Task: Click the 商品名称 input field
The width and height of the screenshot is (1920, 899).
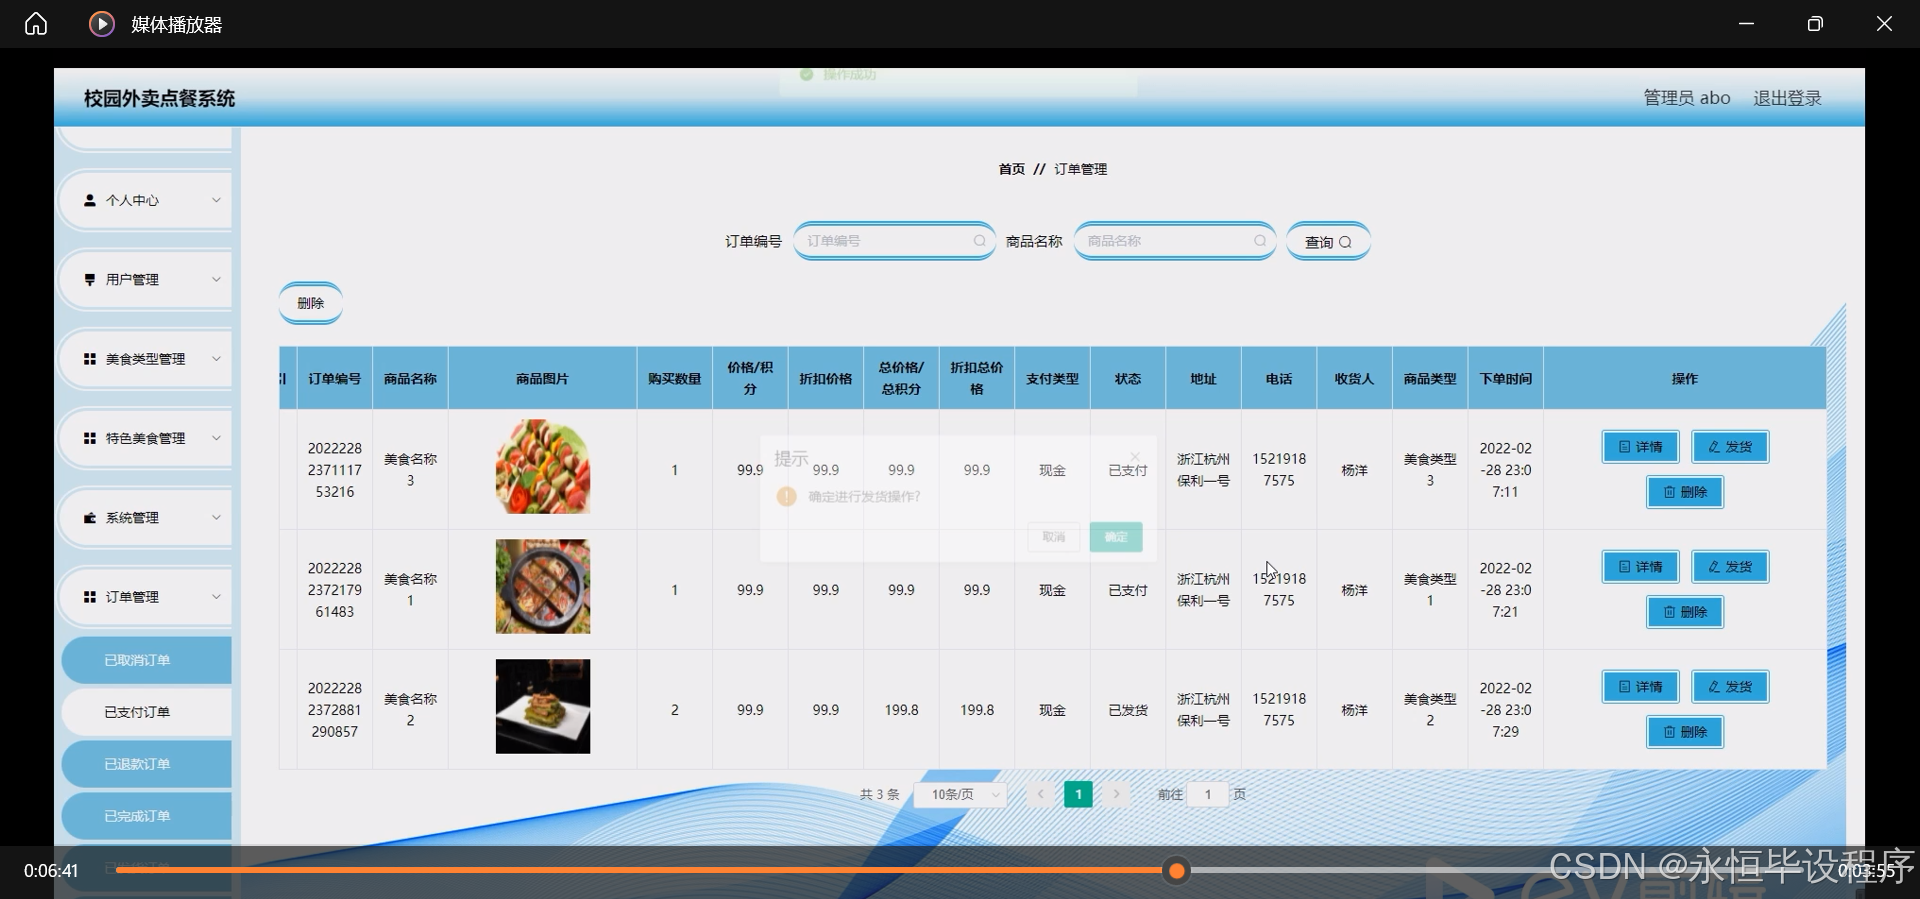Action: point(1174,241)
